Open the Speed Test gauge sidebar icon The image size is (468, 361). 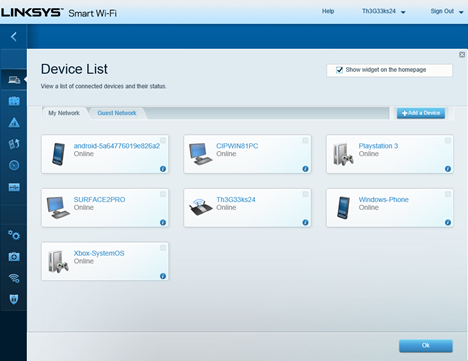click(14, 165)
